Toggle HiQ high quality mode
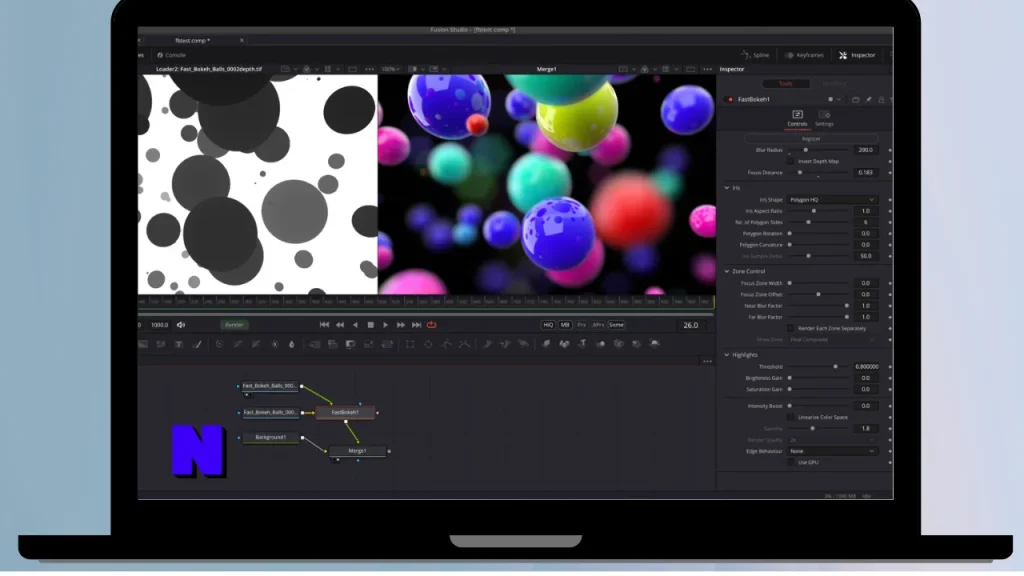Viewport: 1024px width, 576px height. [x=548, y=325]
